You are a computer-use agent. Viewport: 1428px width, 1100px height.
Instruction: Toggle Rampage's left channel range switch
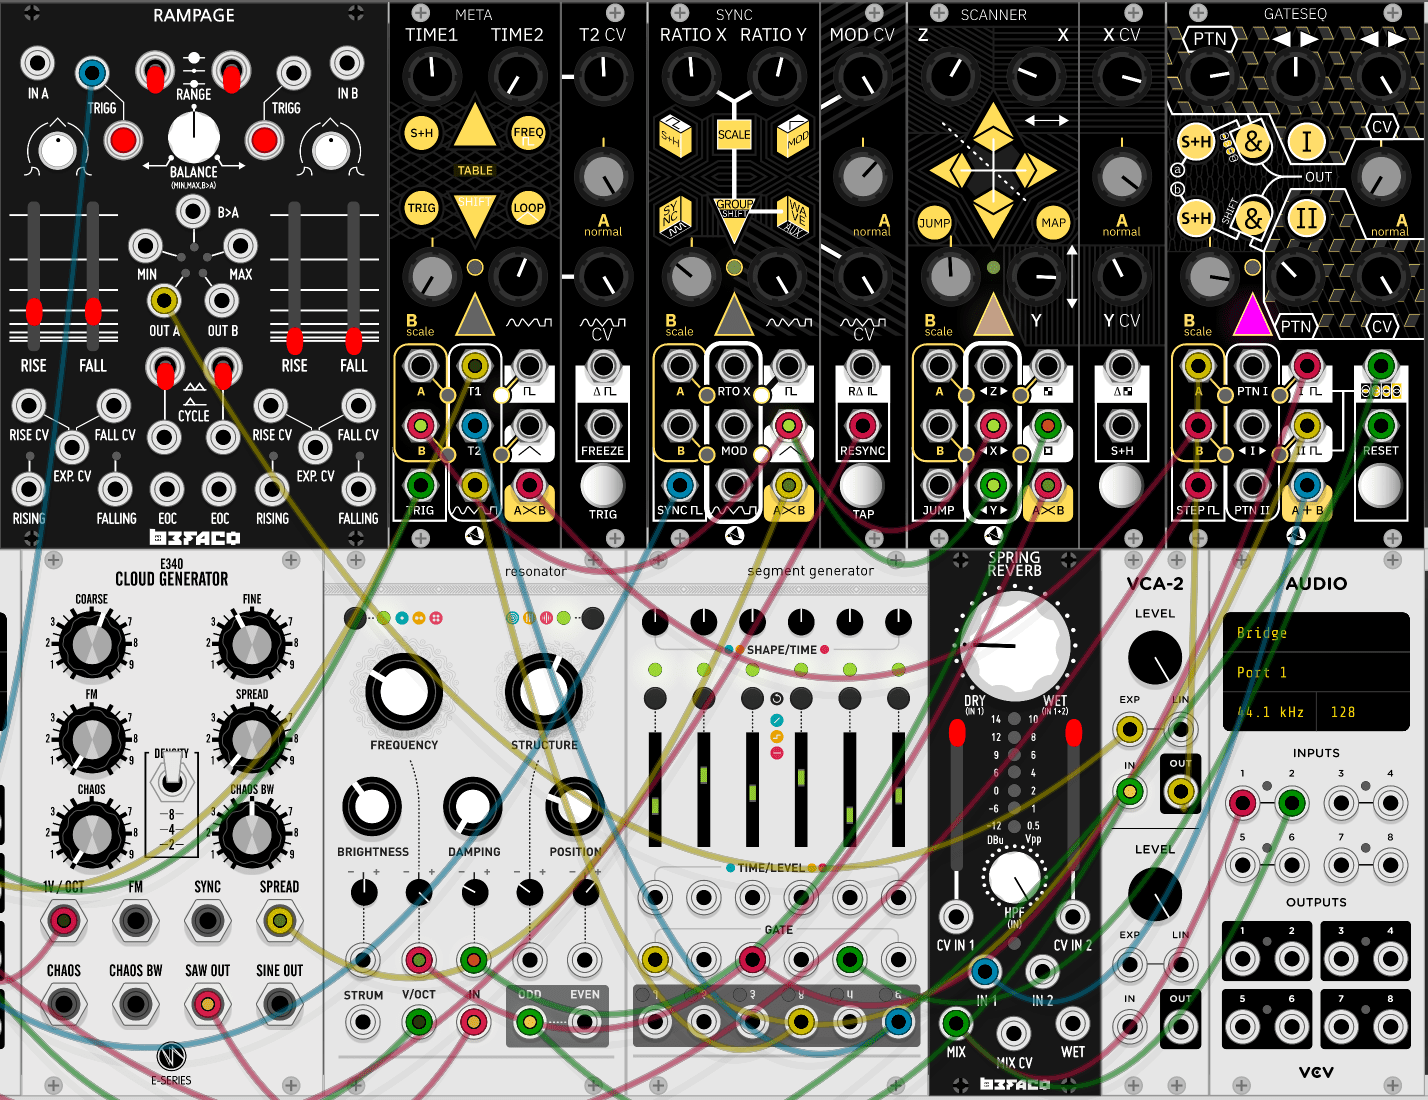point(155,74)
